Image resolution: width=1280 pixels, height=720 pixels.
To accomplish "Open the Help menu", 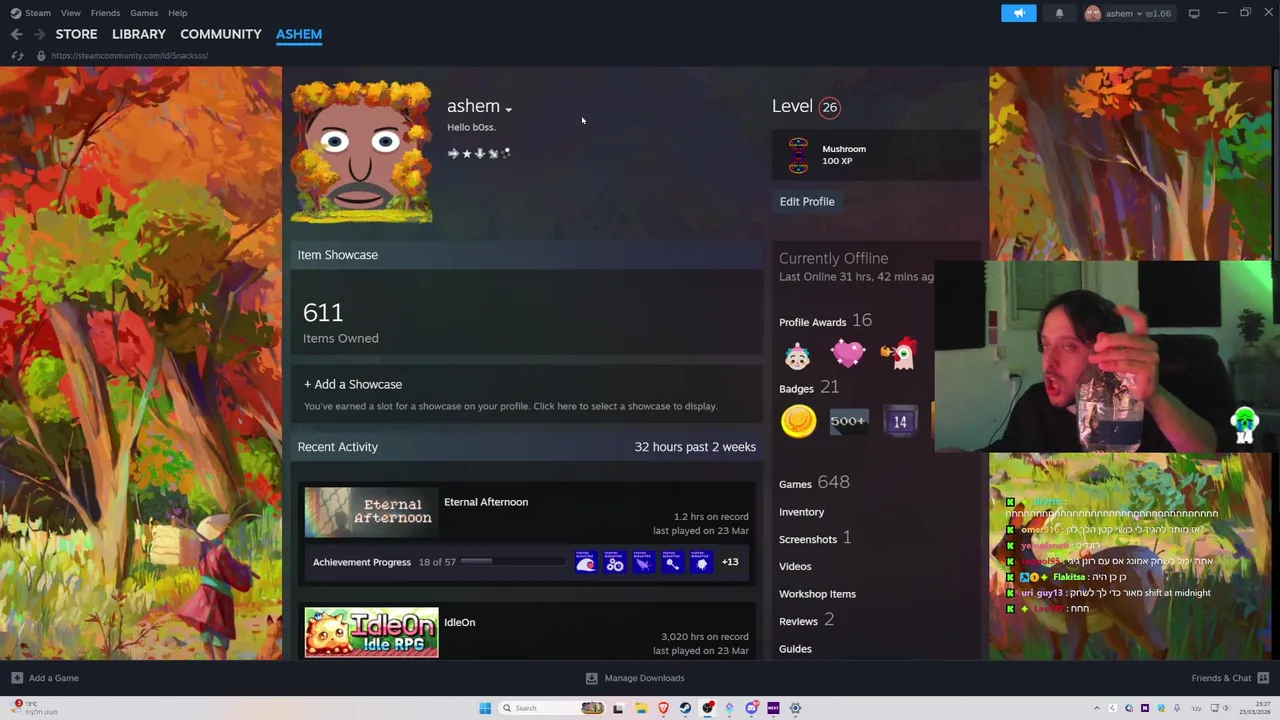I will pos(178,13).
